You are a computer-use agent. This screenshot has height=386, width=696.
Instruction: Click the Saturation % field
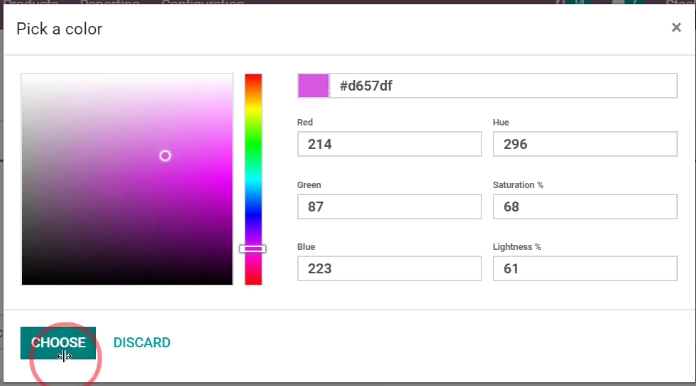(585, 206)
